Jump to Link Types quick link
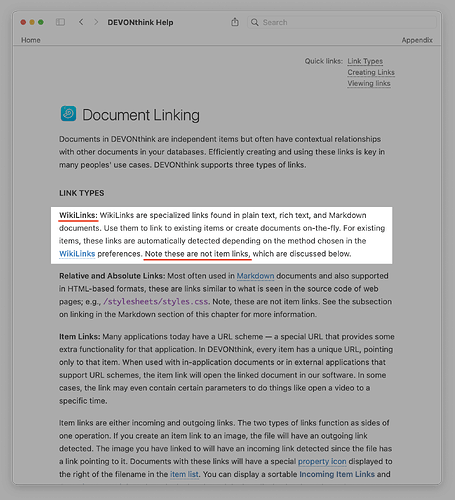This screenshot has height=500, width=455. click(x=365, y=61)
